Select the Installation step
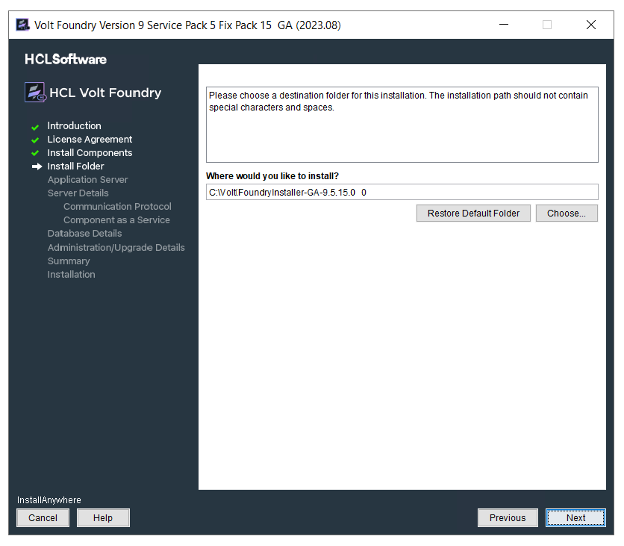This screenshot has height=546, width=624. (71, 275)
